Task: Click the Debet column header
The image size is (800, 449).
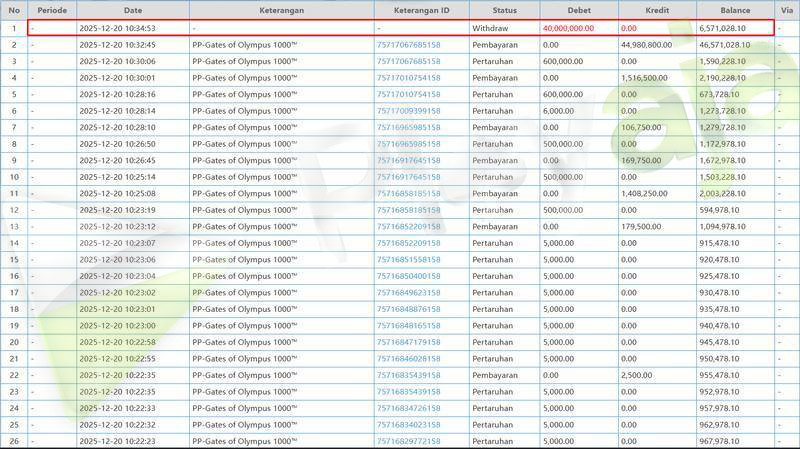Action: 578,10
